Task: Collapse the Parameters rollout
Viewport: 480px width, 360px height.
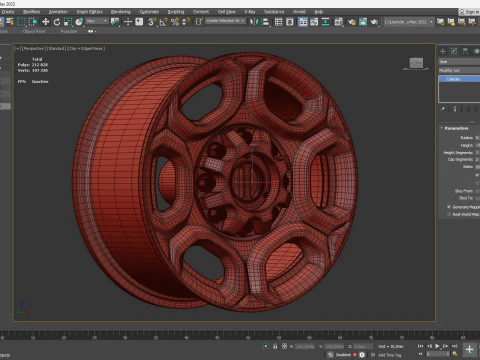Action: tap(455, 128)
